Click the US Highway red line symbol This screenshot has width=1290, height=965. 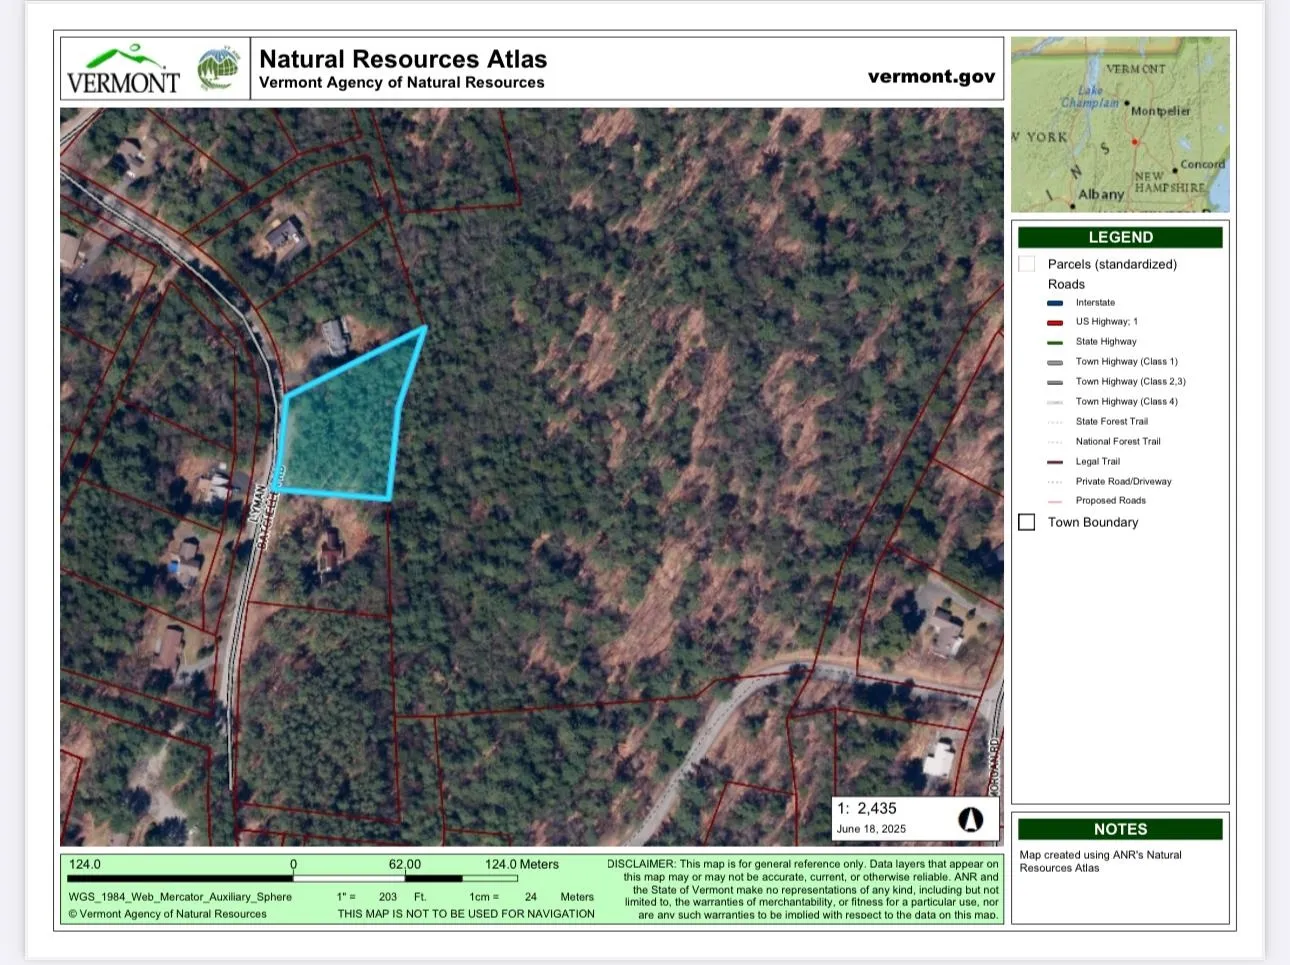1055,322
